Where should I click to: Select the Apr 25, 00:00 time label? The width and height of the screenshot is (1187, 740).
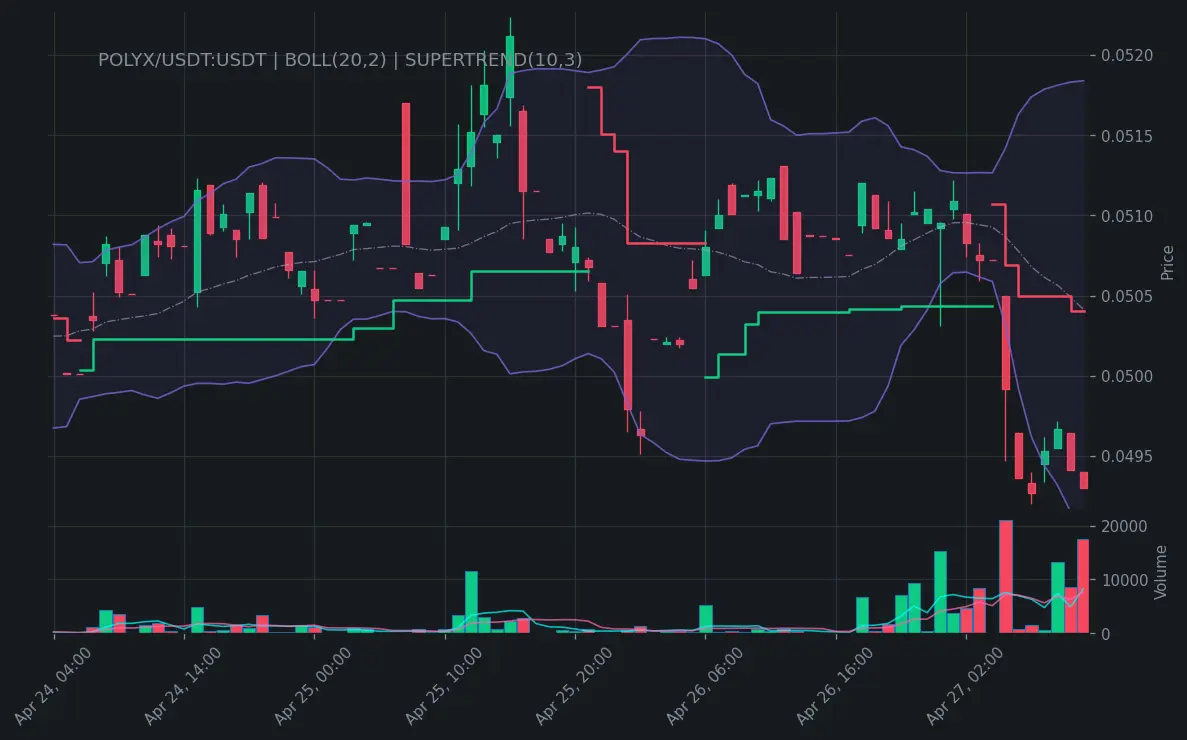313,686
